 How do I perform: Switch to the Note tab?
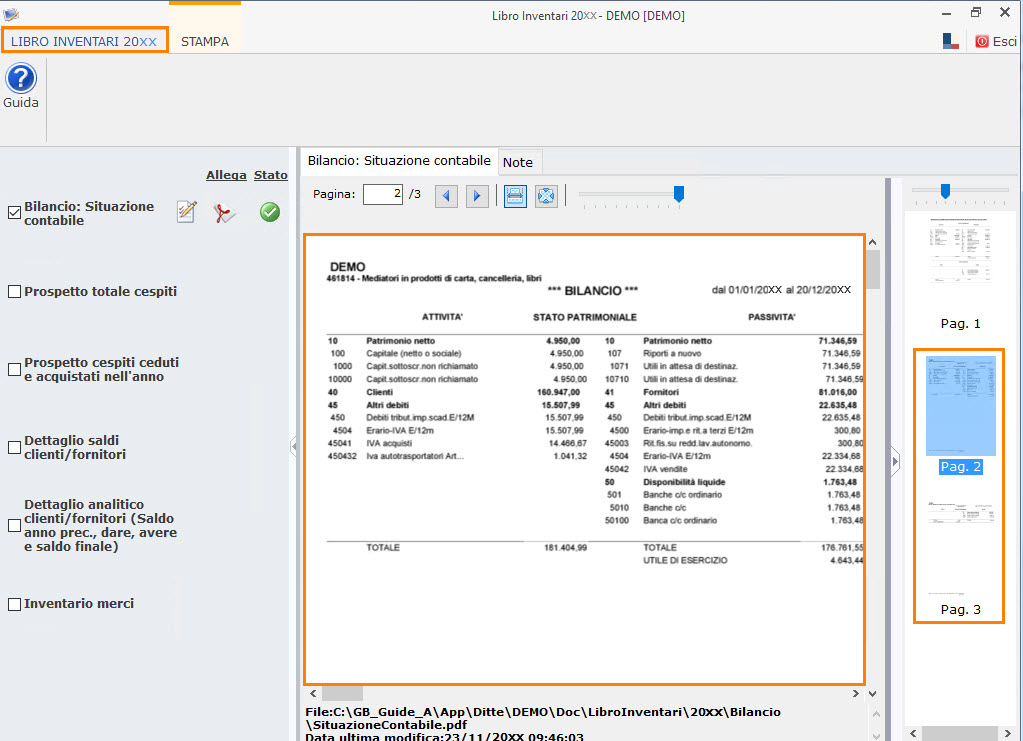[517, 162]
